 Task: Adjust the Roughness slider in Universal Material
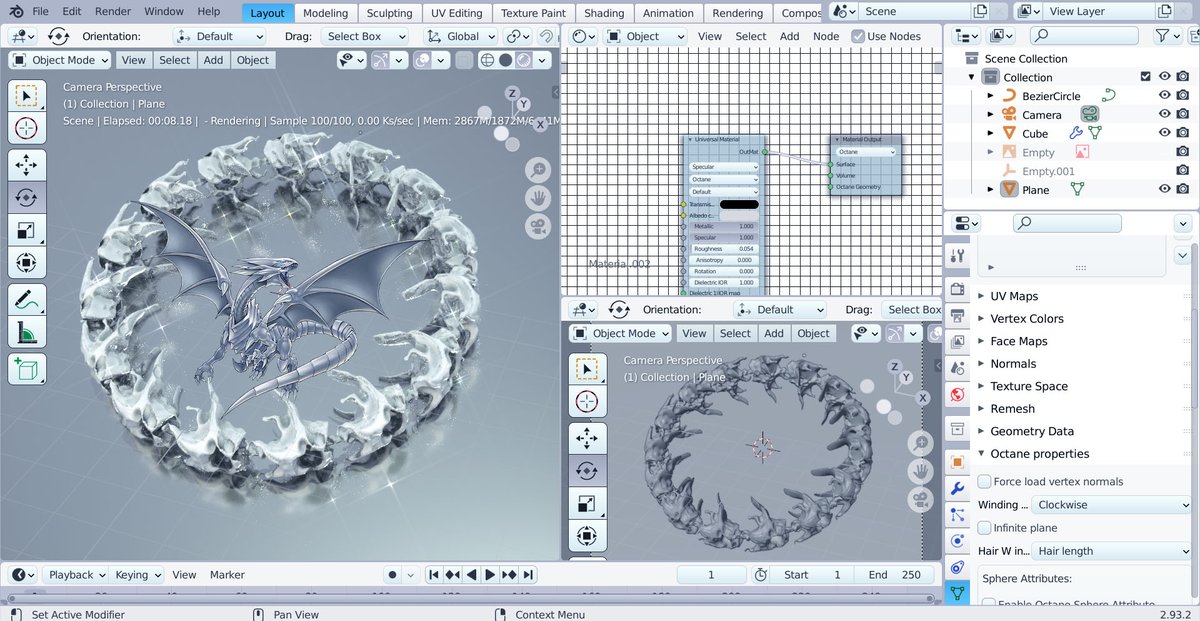point(724,248)
